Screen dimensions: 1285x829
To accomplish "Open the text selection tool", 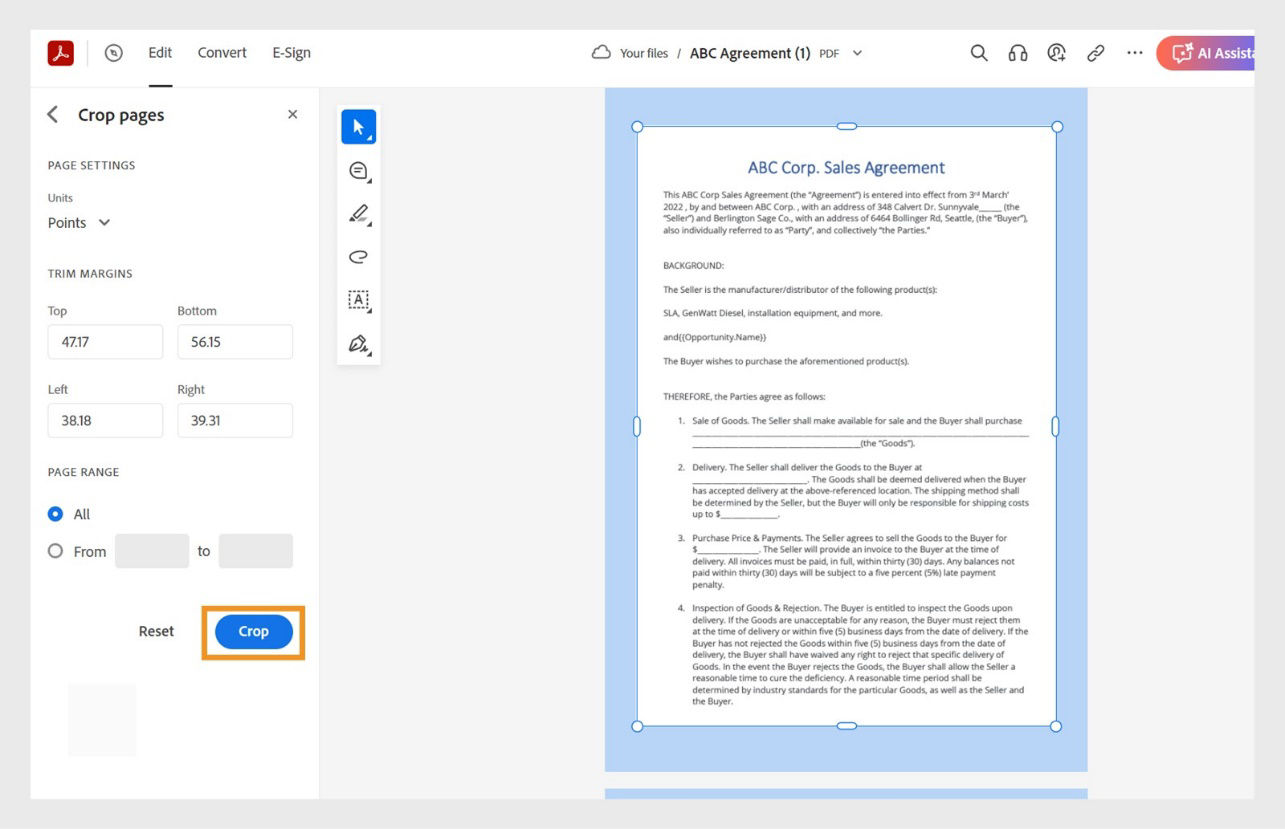I will coord(358,299).
